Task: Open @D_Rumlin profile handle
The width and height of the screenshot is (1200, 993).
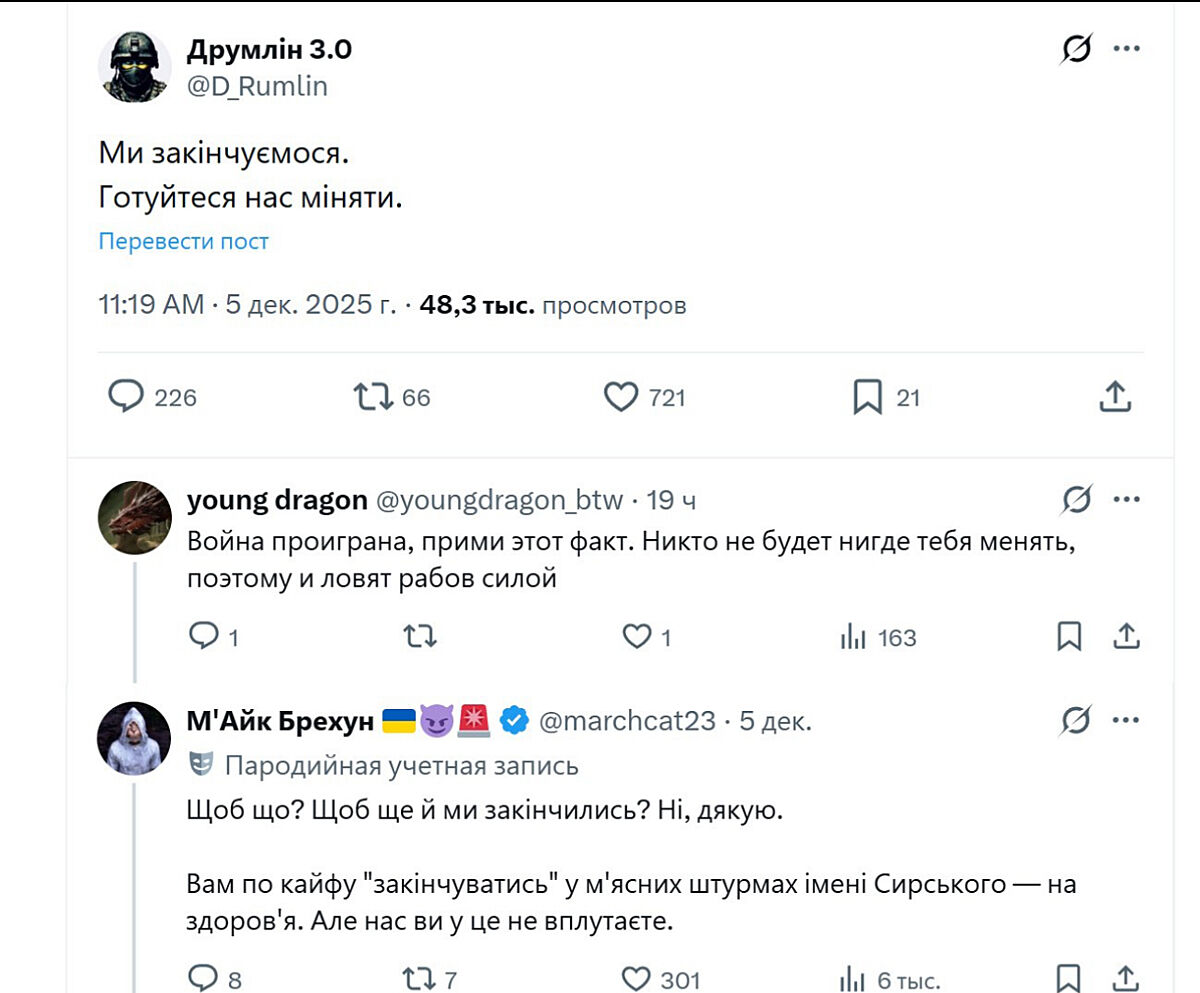Action: 257,86
